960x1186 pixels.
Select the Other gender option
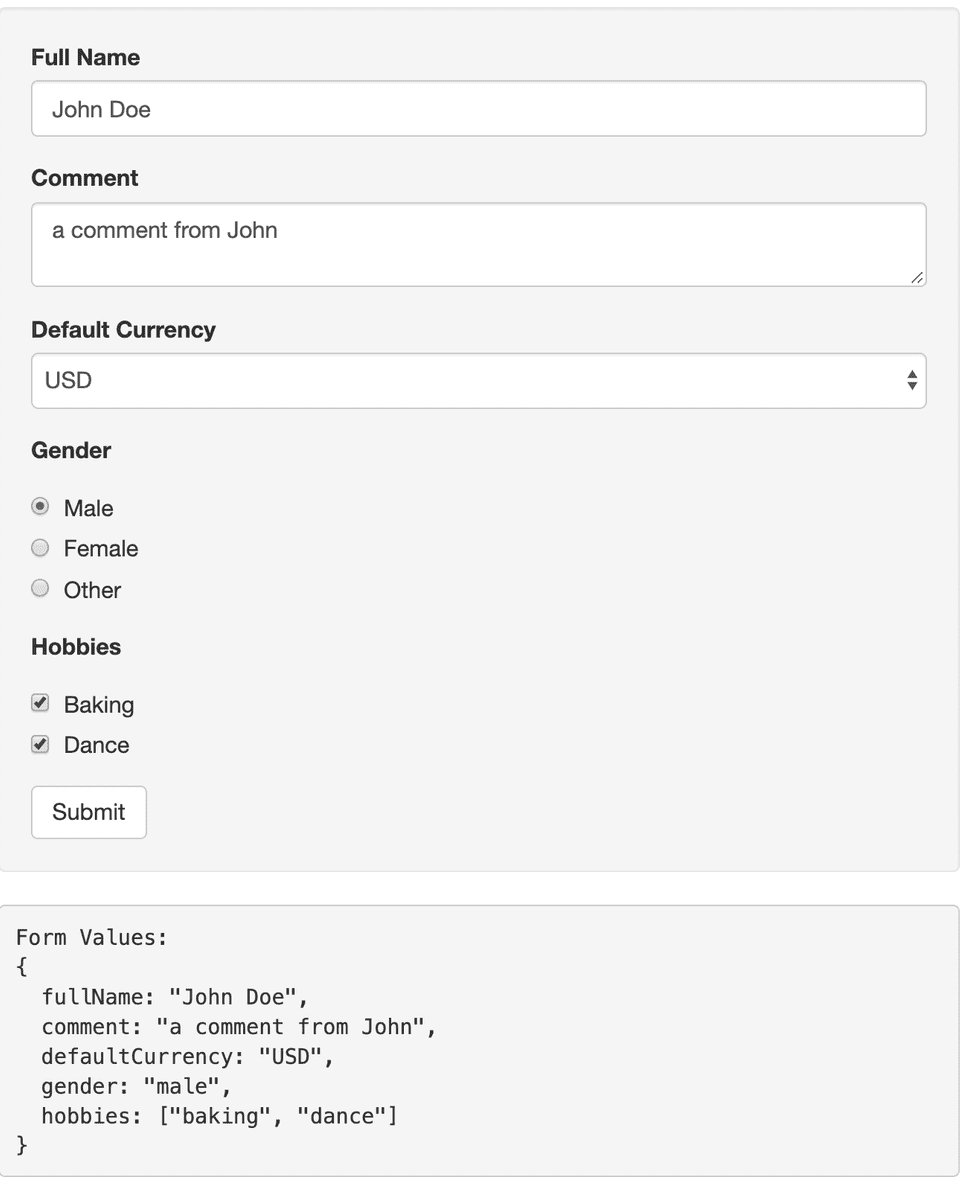pos(40,588)
